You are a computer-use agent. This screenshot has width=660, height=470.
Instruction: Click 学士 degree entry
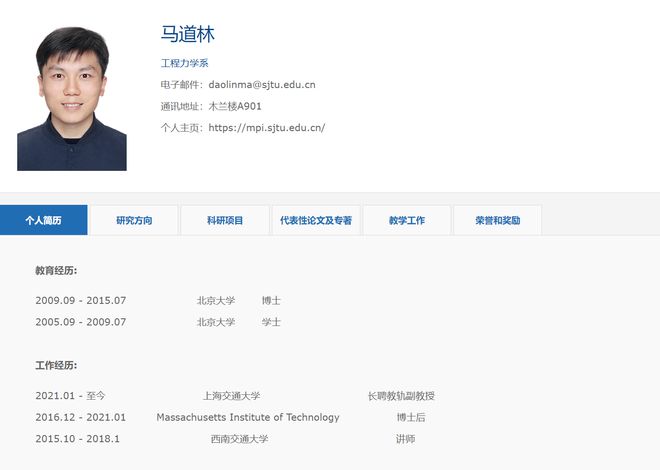pos(271,322)
